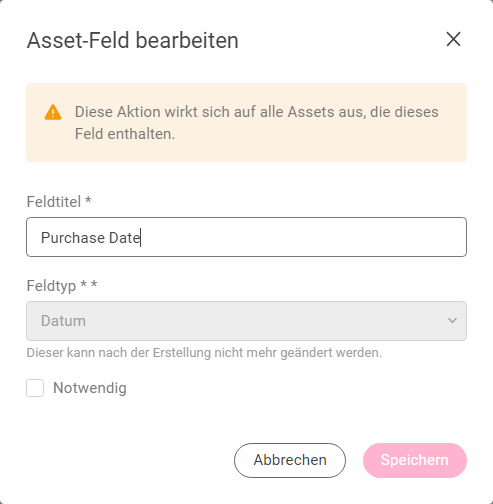The width and height of the screenshot is (493, 504).
Task: Cancel editing with the Abbrechen button
Action: pyautogui.click(x=290, y=460)
